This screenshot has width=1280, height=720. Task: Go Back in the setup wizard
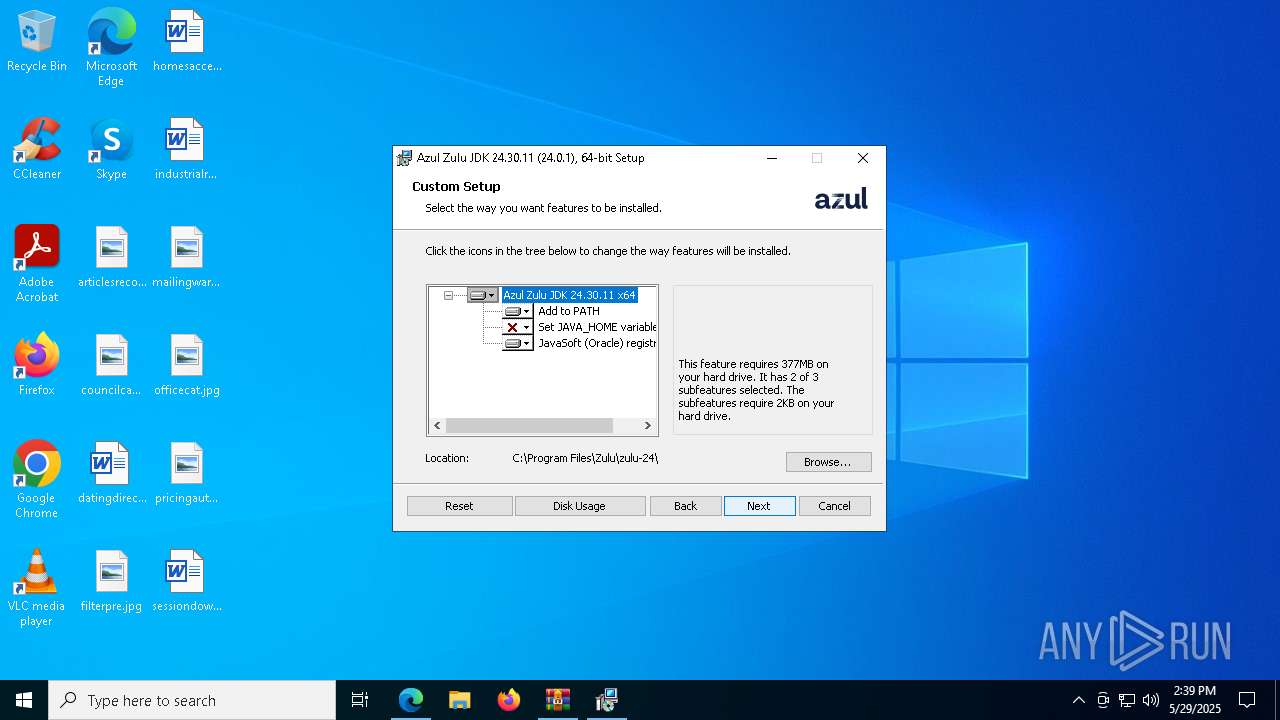coord(685,506)
